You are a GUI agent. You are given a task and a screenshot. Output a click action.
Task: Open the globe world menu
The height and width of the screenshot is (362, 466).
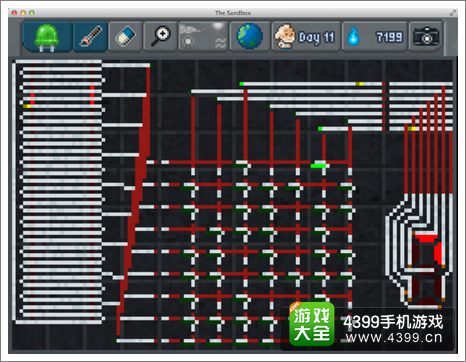[x=250, y=36]
